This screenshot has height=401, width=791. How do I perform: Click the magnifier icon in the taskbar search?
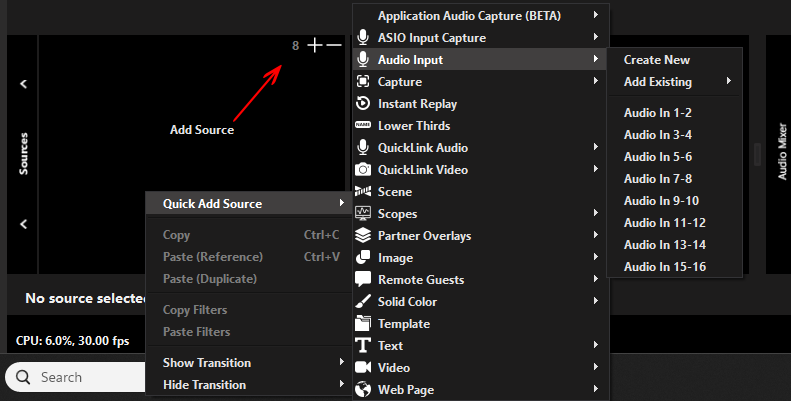[23, 377]
